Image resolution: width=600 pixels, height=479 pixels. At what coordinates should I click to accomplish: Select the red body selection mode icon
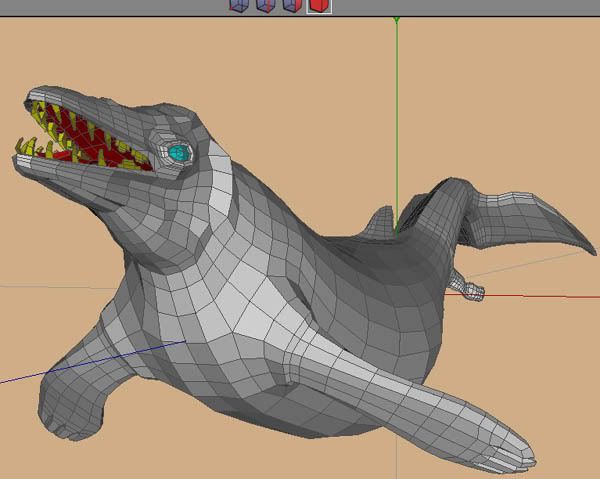(x=318, y=6)
